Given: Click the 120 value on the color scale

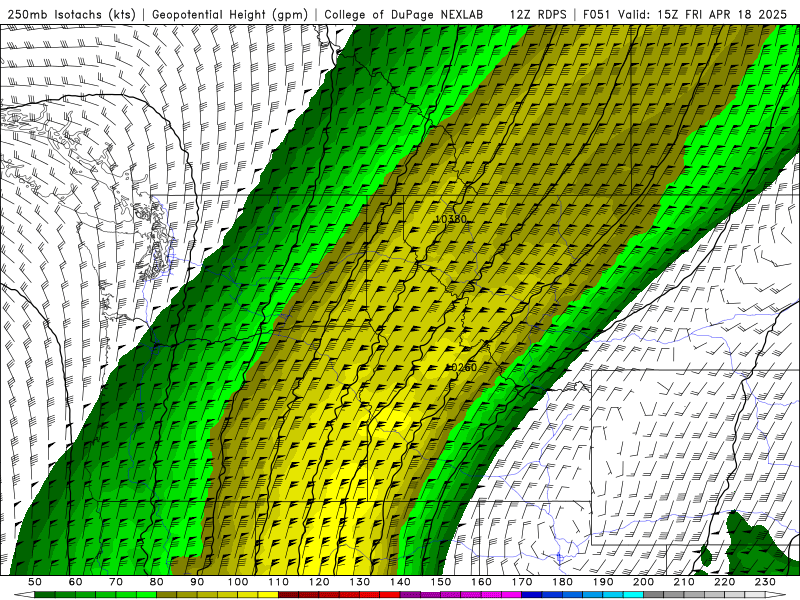Looking at the screenshot, I should coord(319,582).
